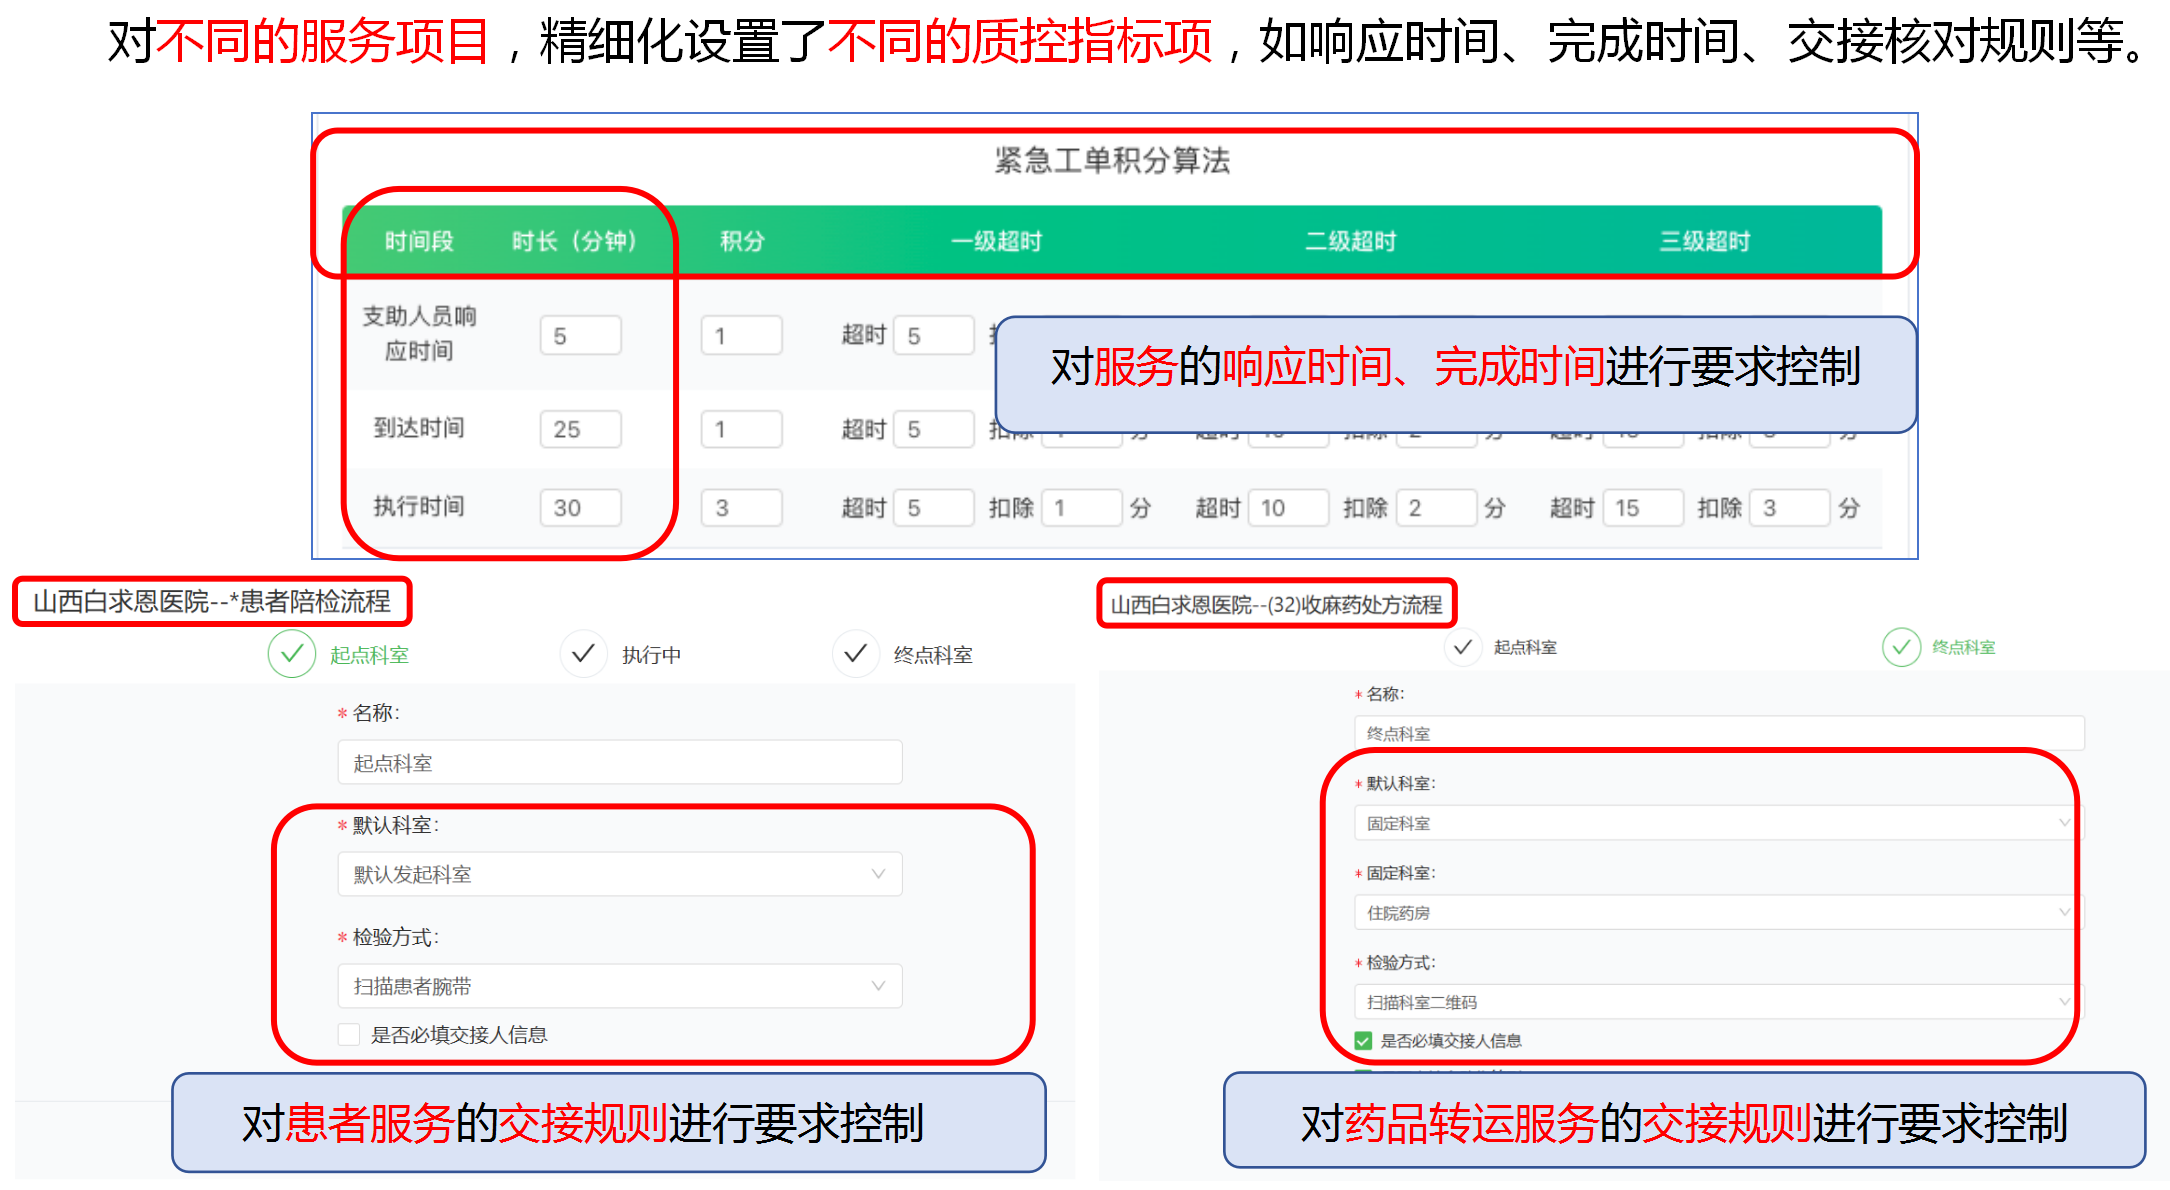2170x1190 pixels.
Task: Click the 起点科室 step label in 患者陪检流程
Action: tap(369, 655)
